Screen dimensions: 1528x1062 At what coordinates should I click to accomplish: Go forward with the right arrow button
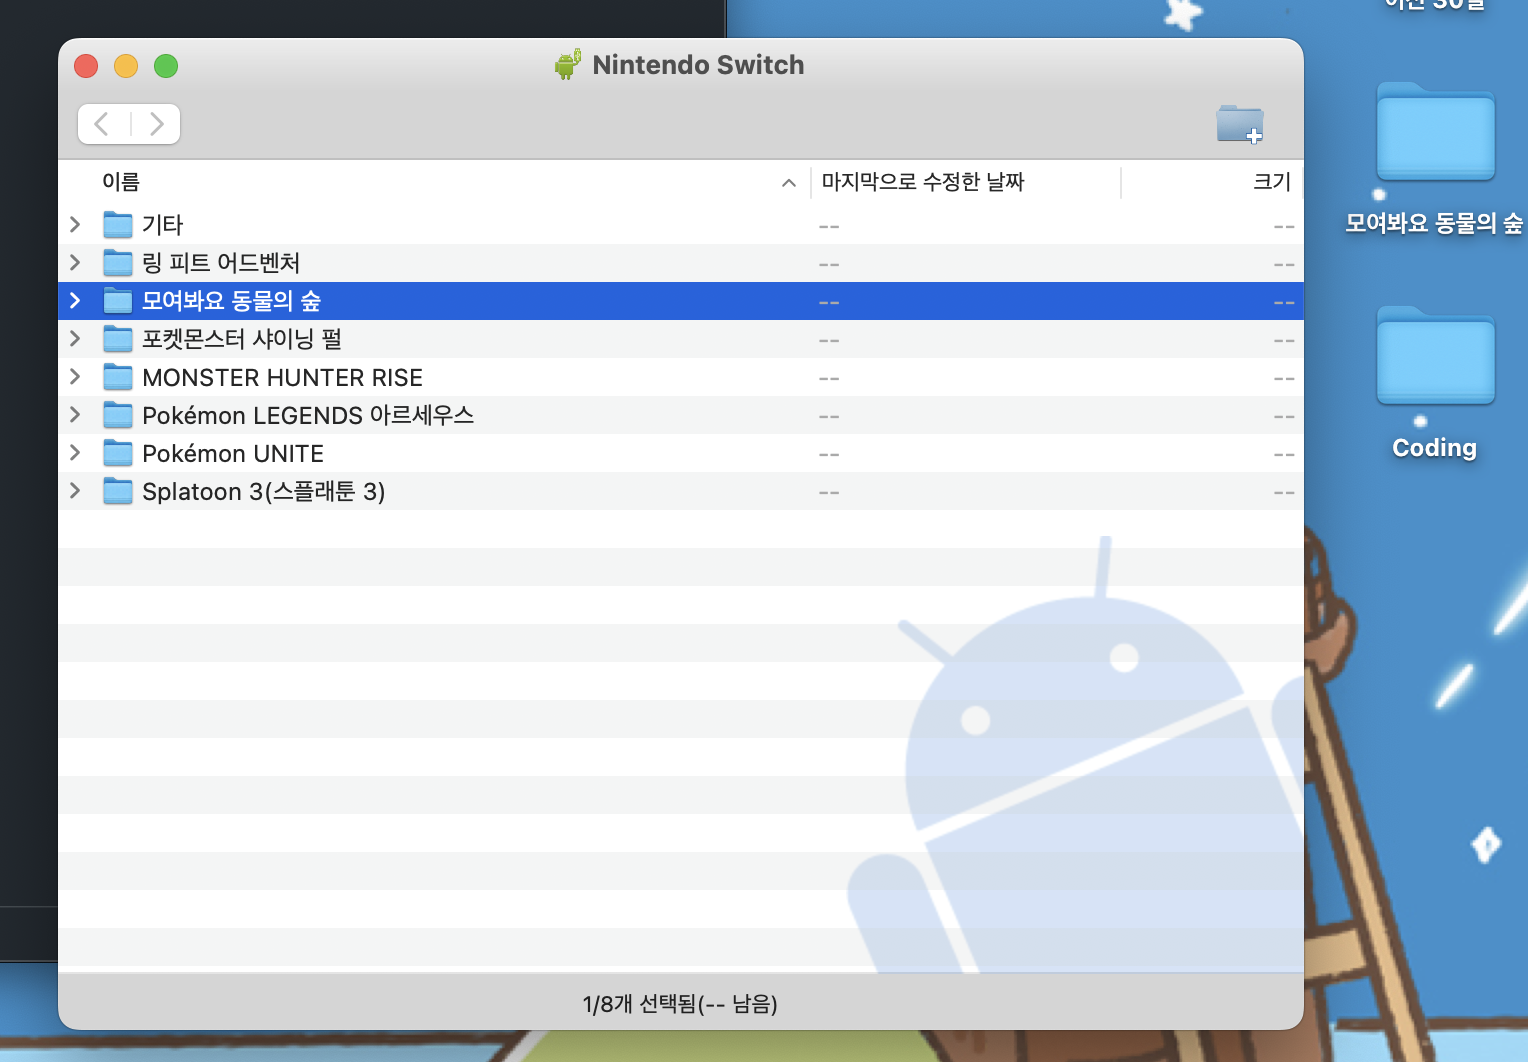click(x=156, y=124)
